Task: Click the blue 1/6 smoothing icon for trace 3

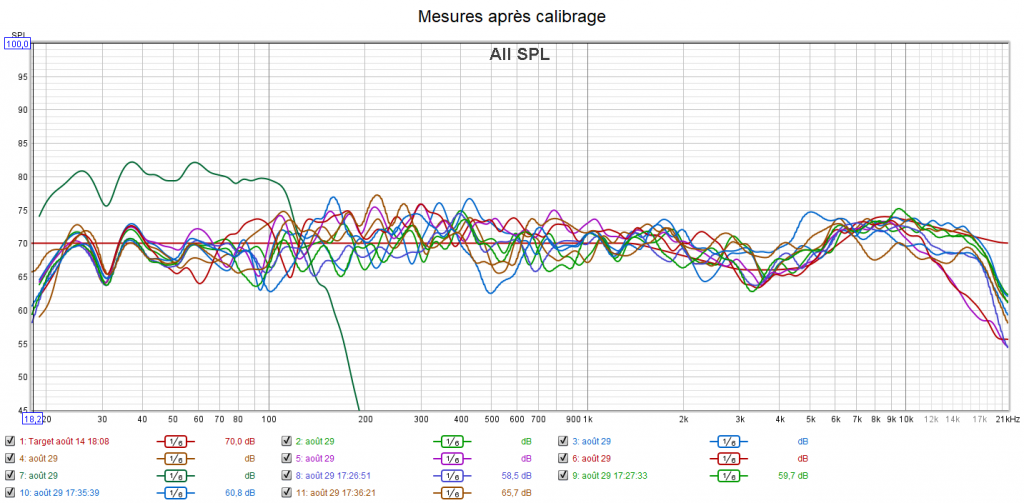Action: coord(728,441)
